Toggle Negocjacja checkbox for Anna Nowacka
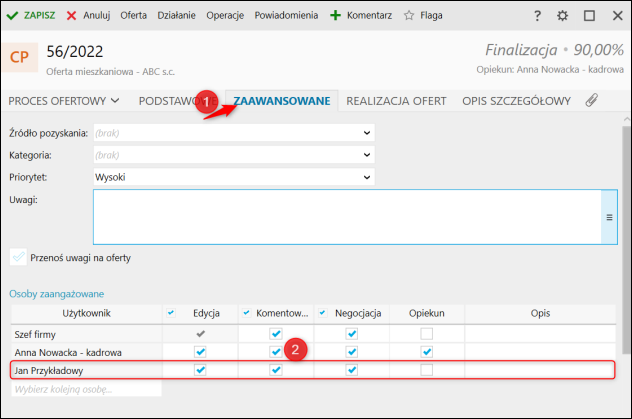Screen dimensions: 632x419 pos(352,352)
